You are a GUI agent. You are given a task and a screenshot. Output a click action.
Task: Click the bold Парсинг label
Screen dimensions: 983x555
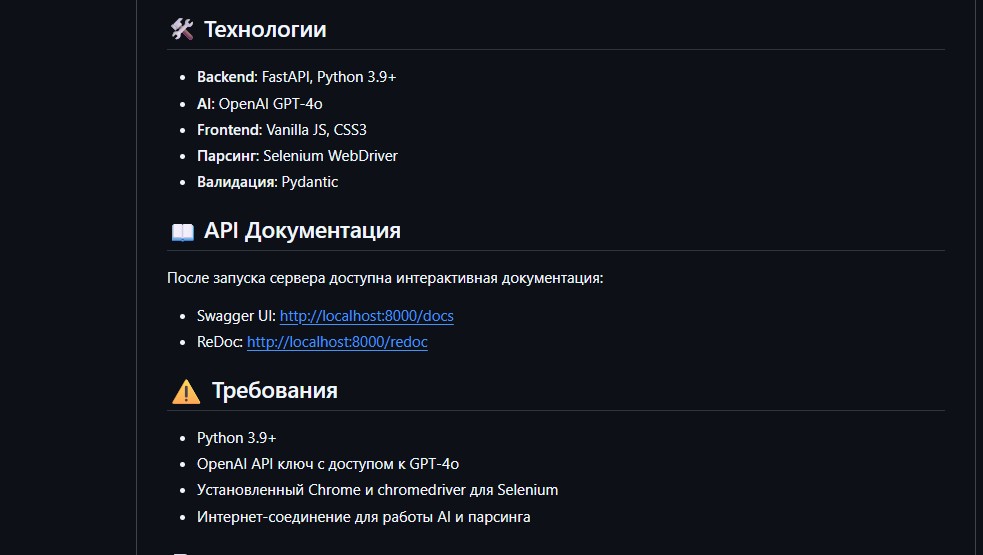pos(227,156)
